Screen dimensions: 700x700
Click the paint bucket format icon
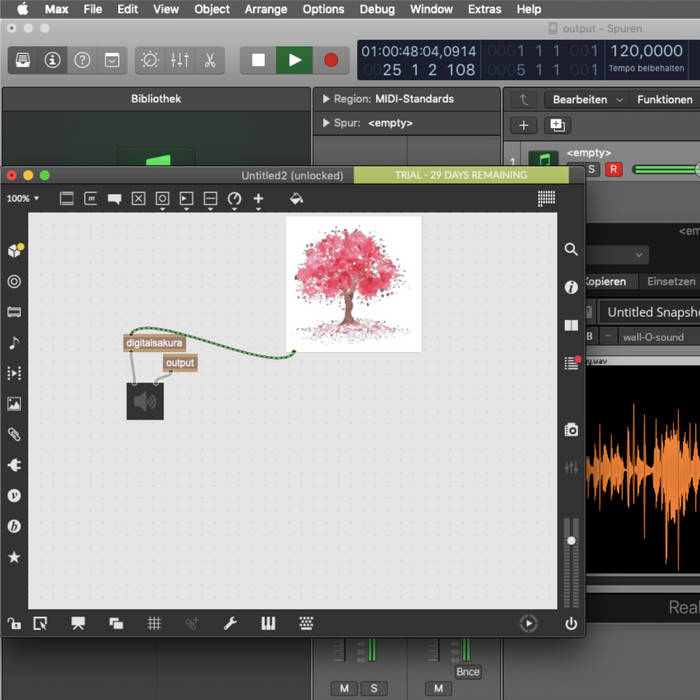(295, 199)
